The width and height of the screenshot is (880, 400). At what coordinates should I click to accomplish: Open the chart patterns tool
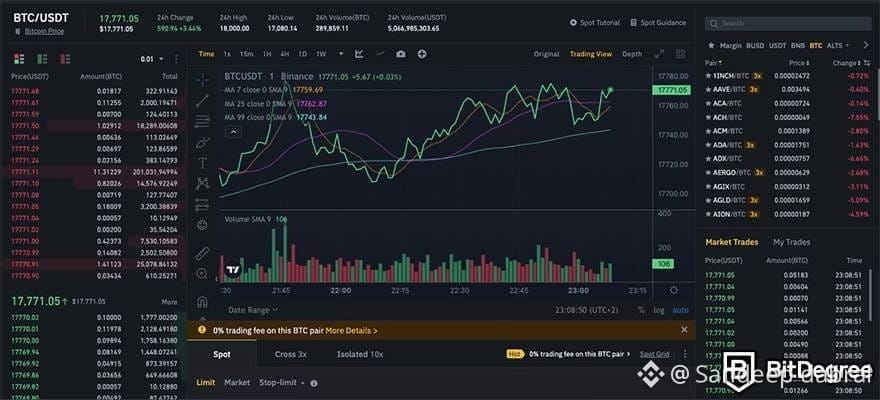(x=203, y=183)
